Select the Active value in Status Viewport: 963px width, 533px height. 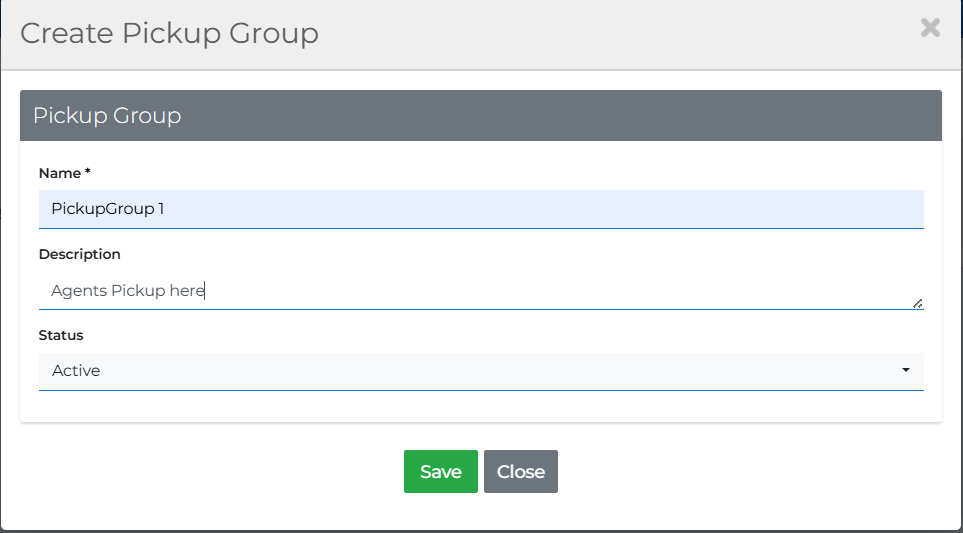(76, 371)
